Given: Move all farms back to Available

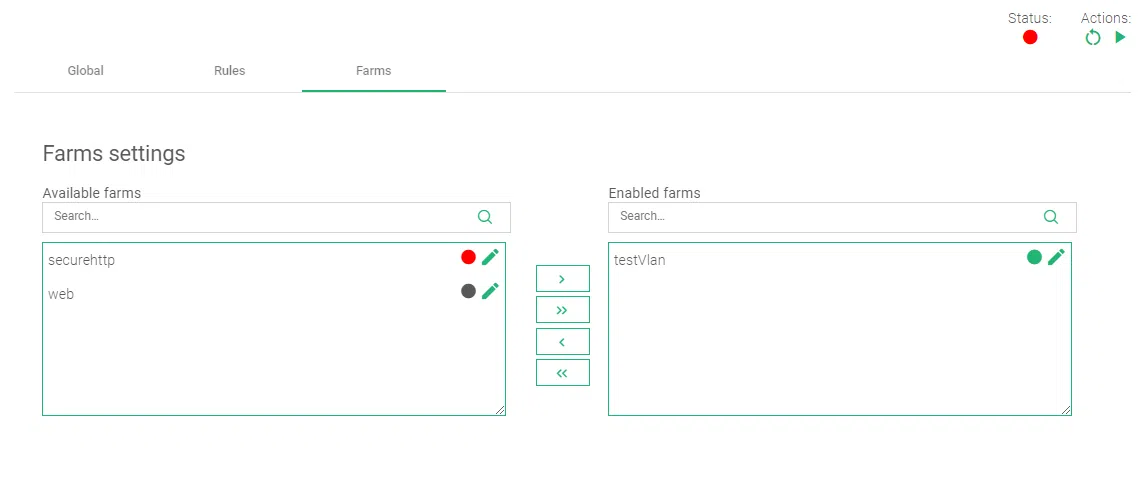Looking at the screenshot, I should (562, 372).
